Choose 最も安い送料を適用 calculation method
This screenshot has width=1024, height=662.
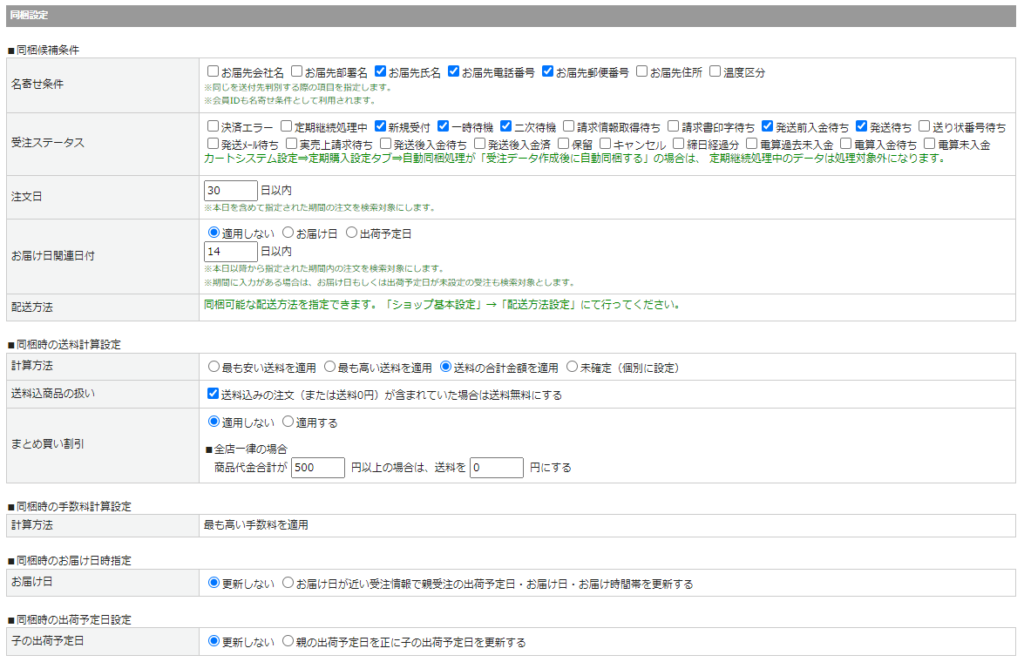tap(213, 367)
